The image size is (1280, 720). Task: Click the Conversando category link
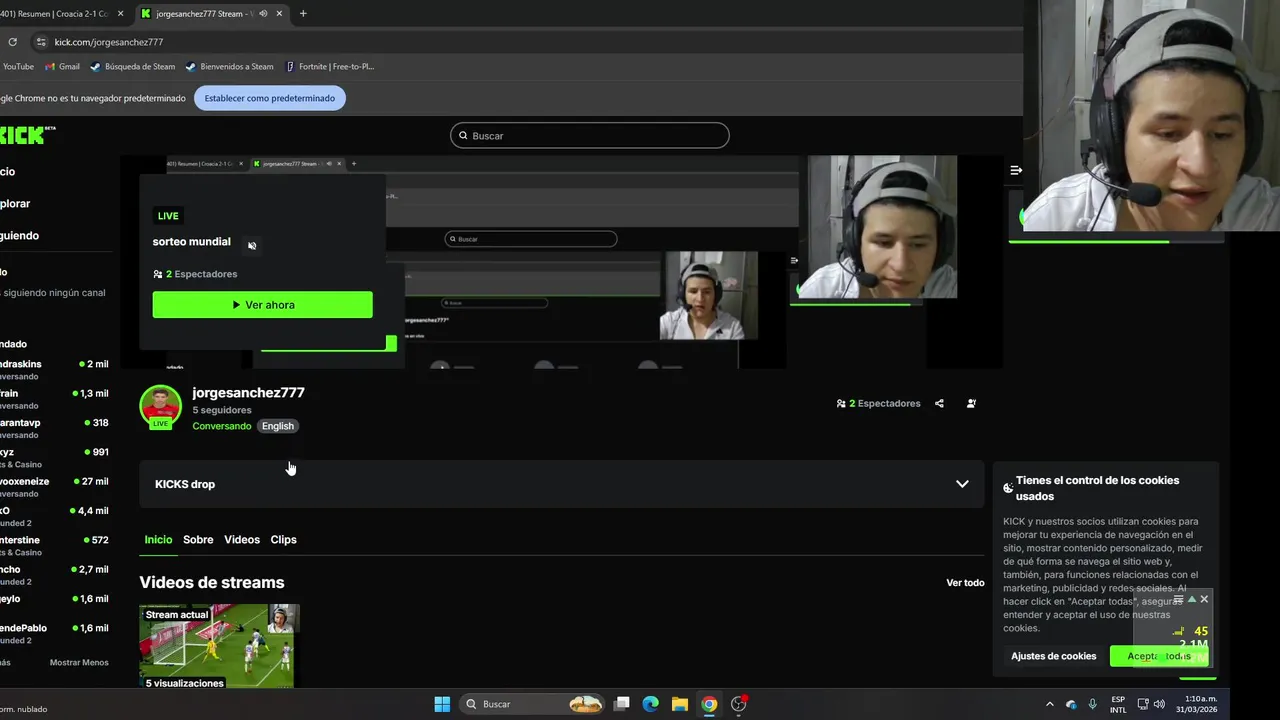[222, 426]
